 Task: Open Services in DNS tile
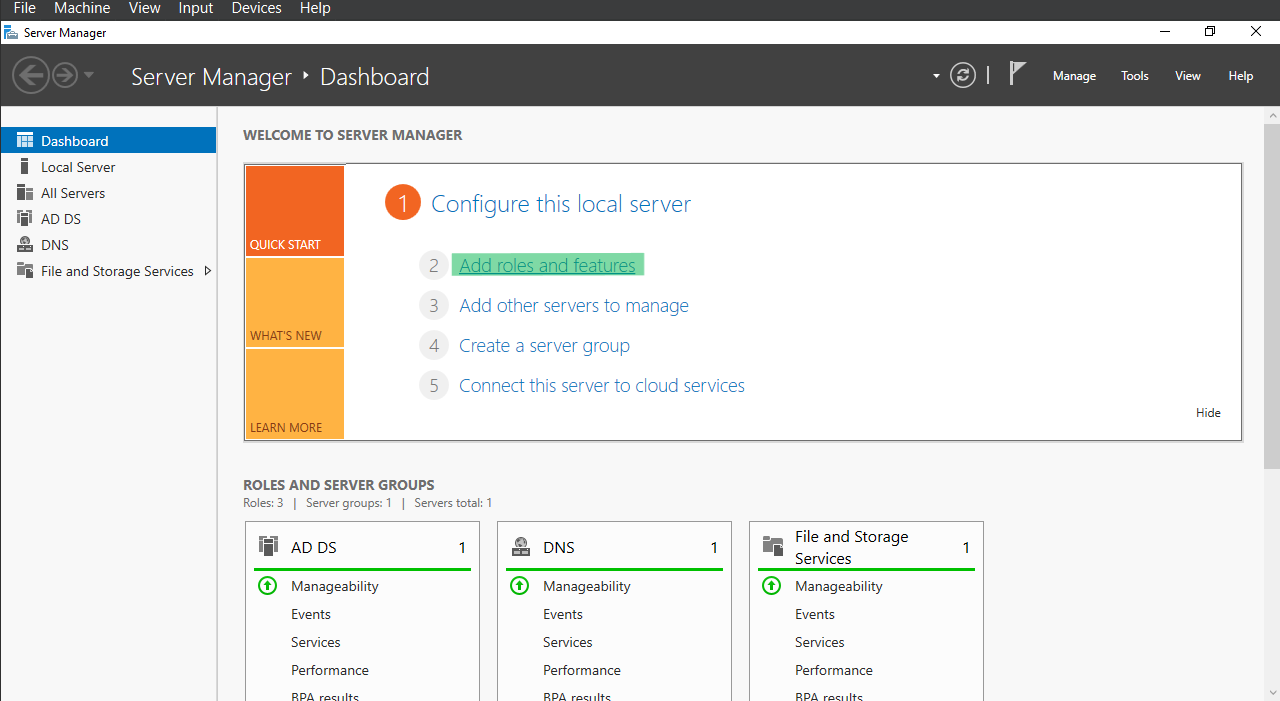(x=568, y=642)
